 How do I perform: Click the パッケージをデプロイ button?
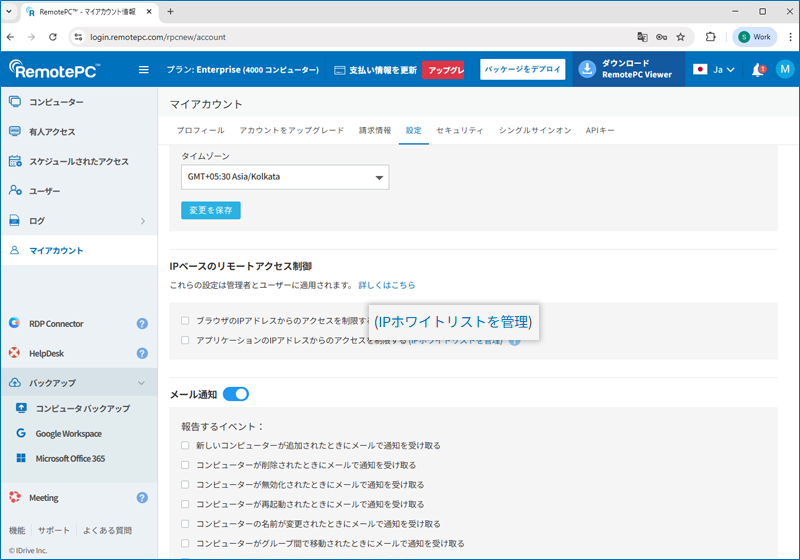522,69
